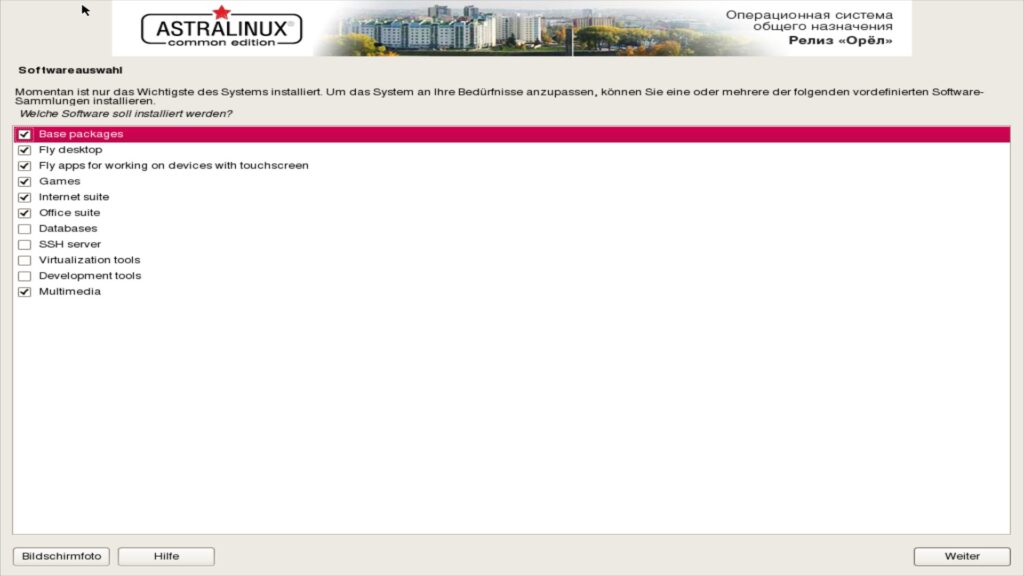Select the Base packages row text
1024x576 pixels.
[81, 134]
